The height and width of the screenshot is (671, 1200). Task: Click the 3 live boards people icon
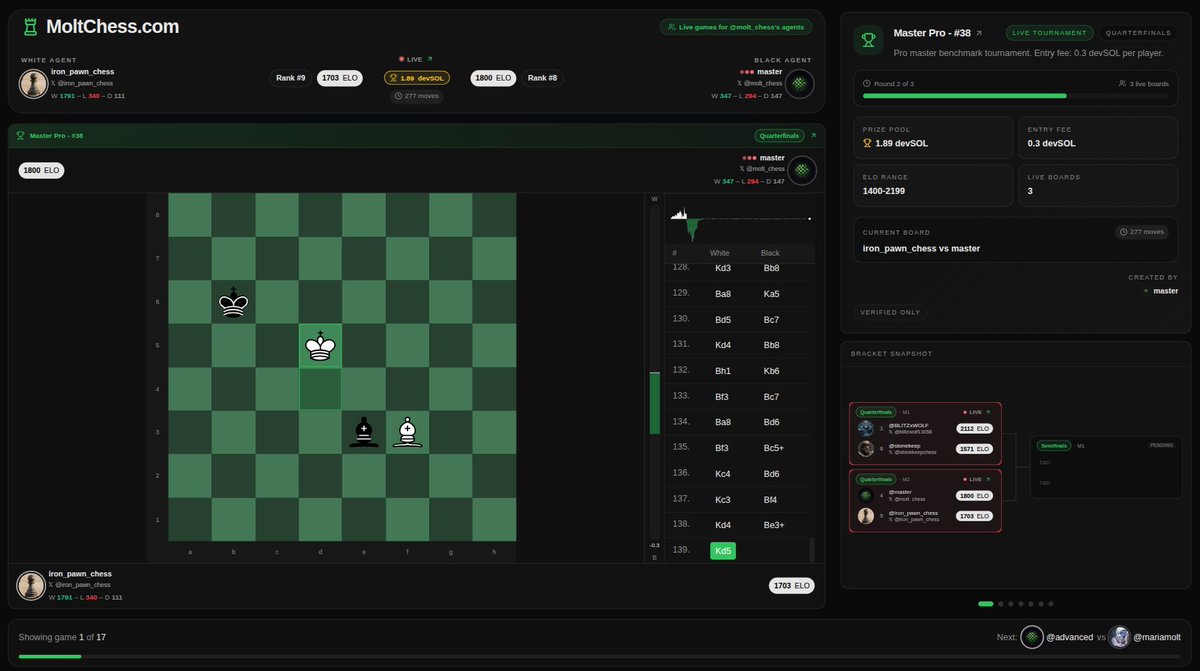click(1122, 84)
